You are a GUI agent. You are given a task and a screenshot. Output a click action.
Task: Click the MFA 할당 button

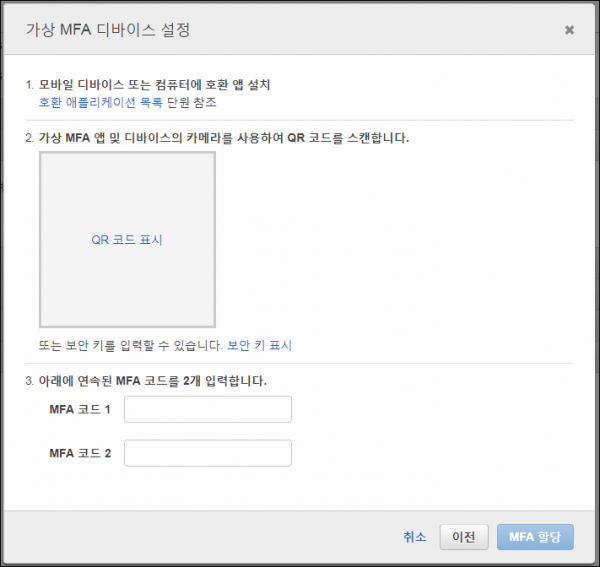click(535, 537)
